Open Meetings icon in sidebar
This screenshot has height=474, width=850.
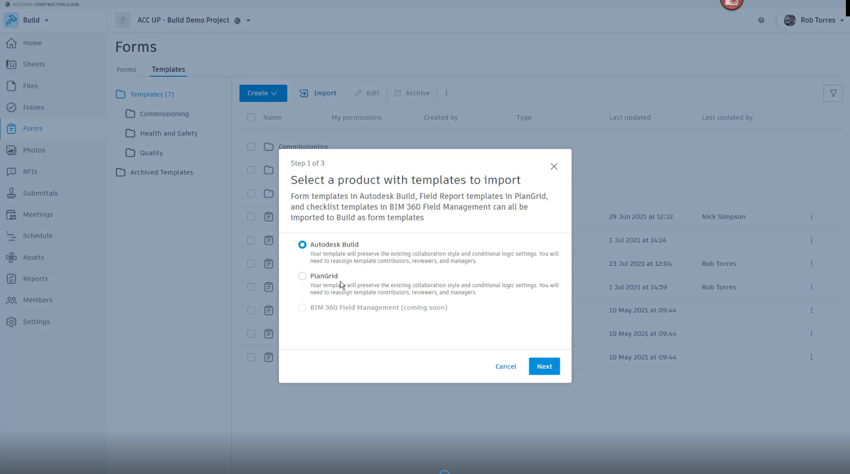(x=11, y=214)
